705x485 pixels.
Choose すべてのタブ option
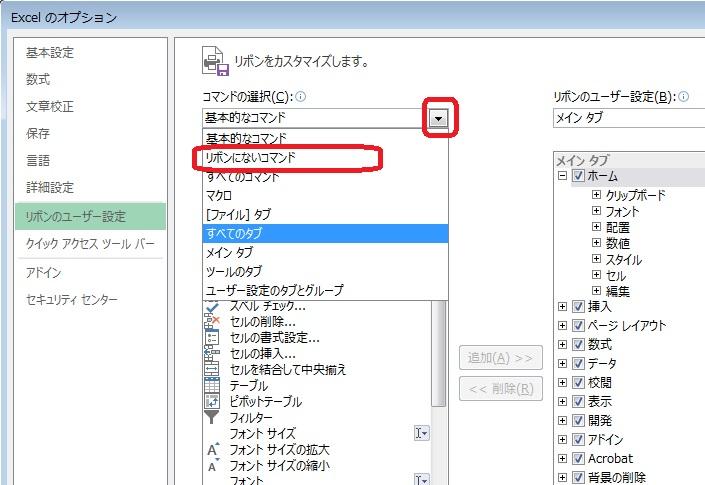(x=326, y=233)
